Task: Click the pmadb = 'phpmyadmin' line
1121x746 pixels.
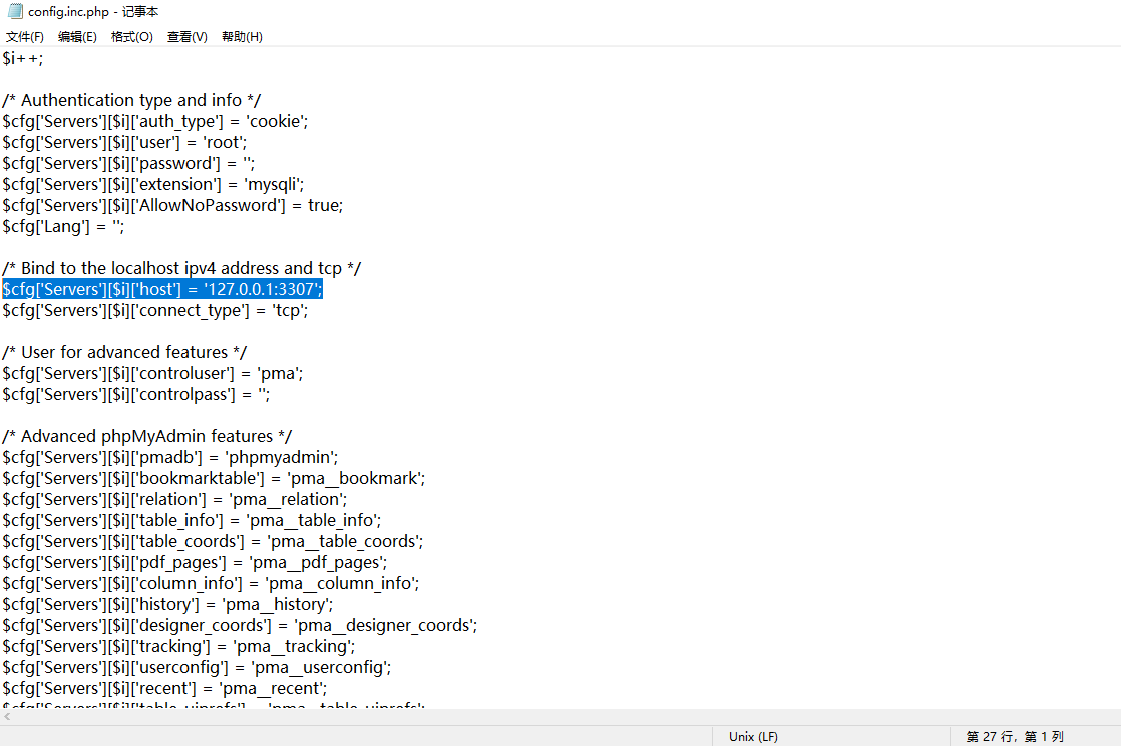Action: point(170,457)
